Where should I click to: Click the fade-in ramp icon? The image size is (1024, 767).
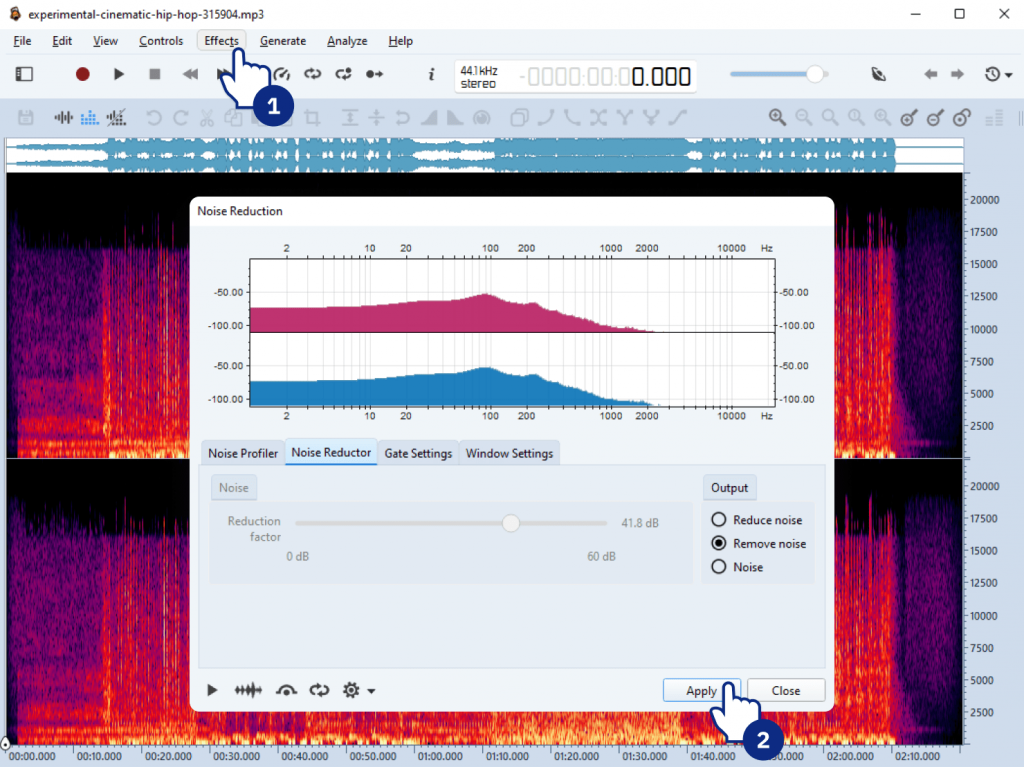(429, 118)
